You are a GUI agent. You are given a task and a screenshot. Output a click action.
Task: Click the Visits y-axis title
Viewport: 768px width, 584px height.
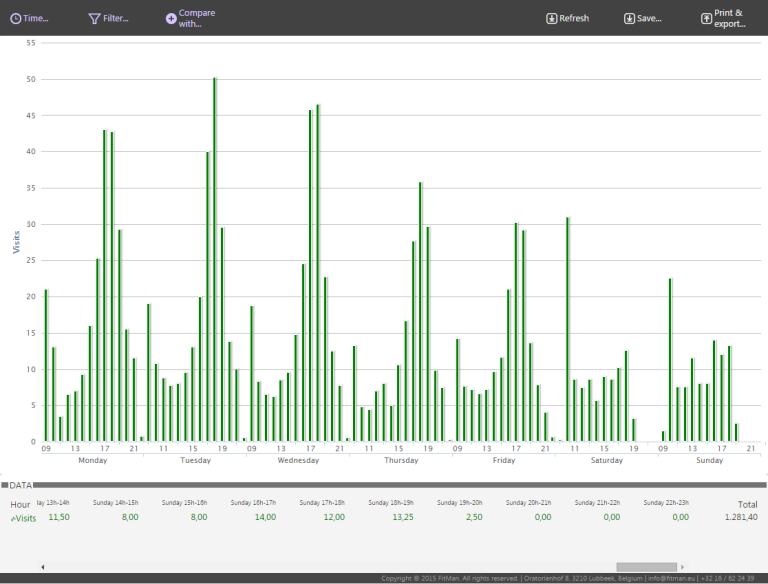click(16, 242)
